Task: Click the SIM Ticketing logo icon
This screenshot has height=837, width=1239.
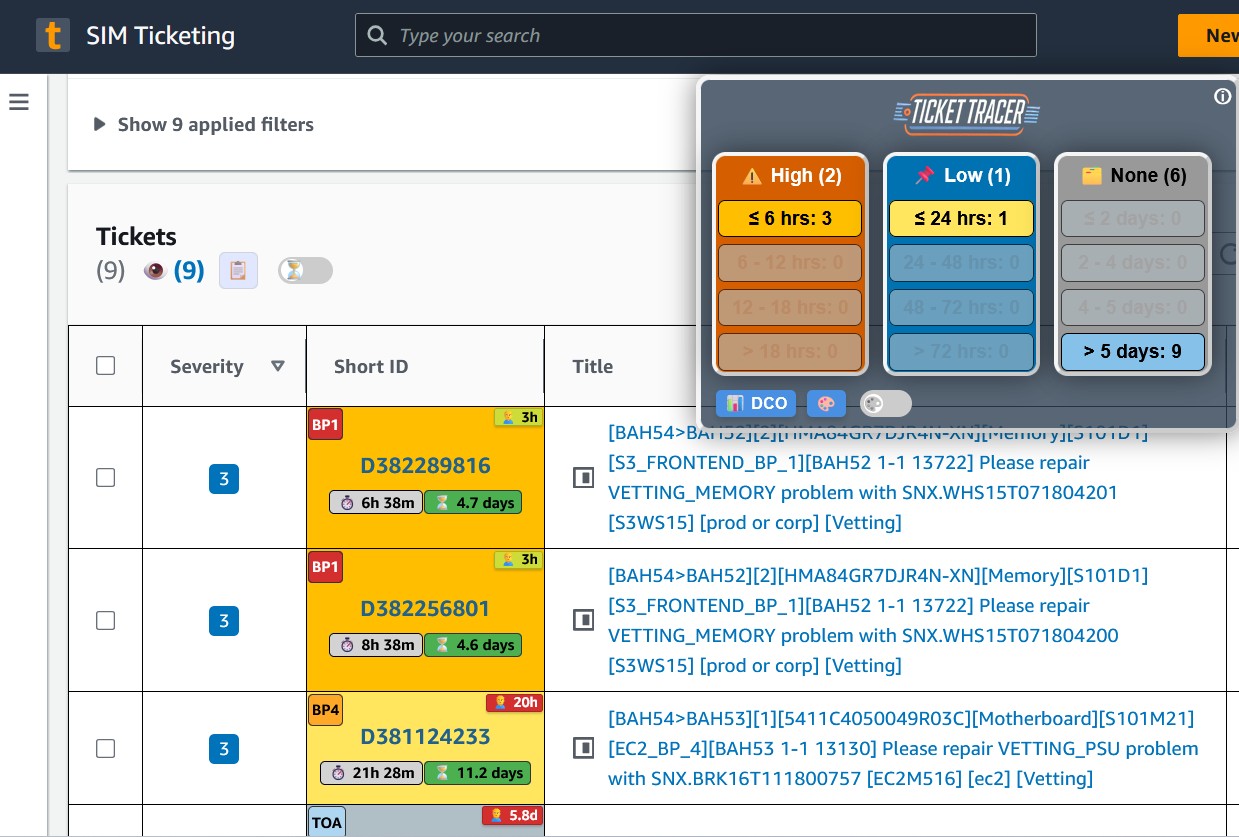Action: click(54, 35)
